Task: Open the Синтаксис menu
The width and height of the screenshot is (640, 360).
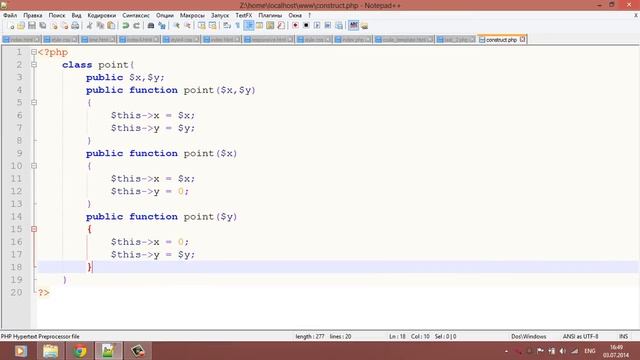Action: 136,15
